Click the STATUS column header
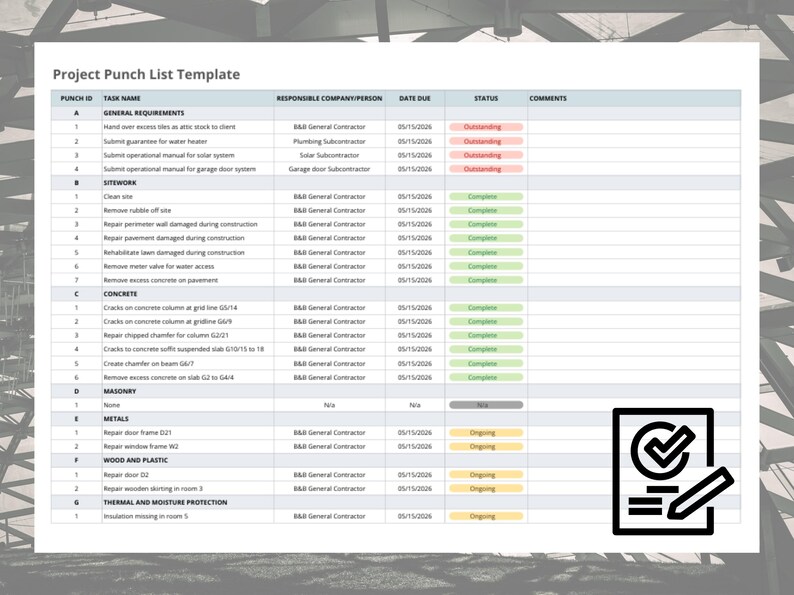Image resolution: width=794 pixels, height=595 pixels. (x=486, y=98)
